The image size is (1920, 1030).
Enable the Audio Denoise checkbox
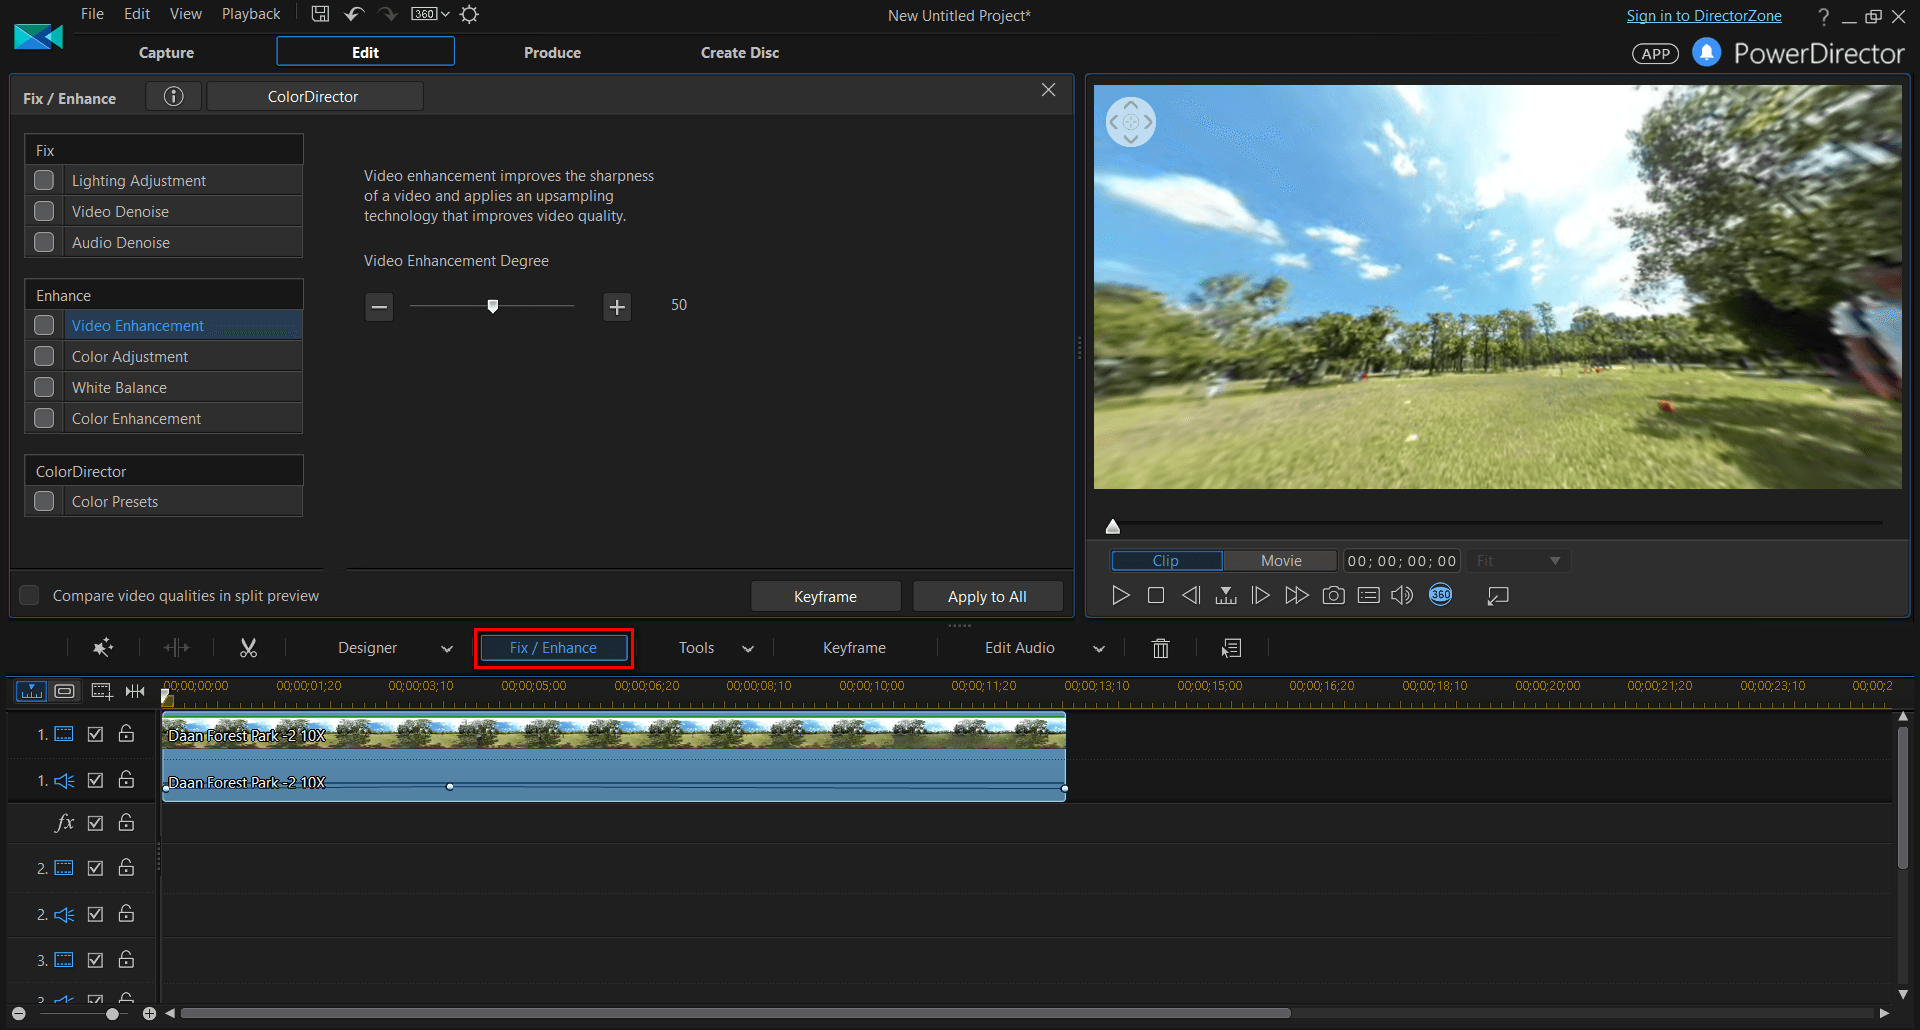[44, 242]
